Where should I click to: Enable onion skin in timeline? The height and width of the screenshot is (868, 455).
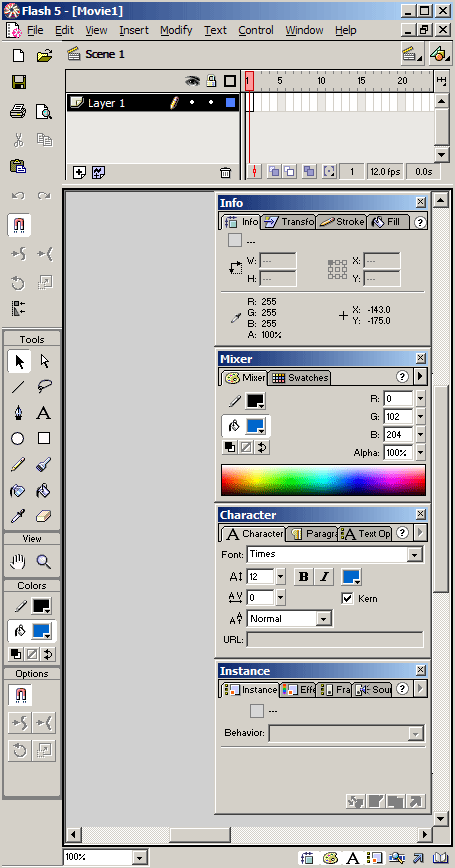click(274, 172)
